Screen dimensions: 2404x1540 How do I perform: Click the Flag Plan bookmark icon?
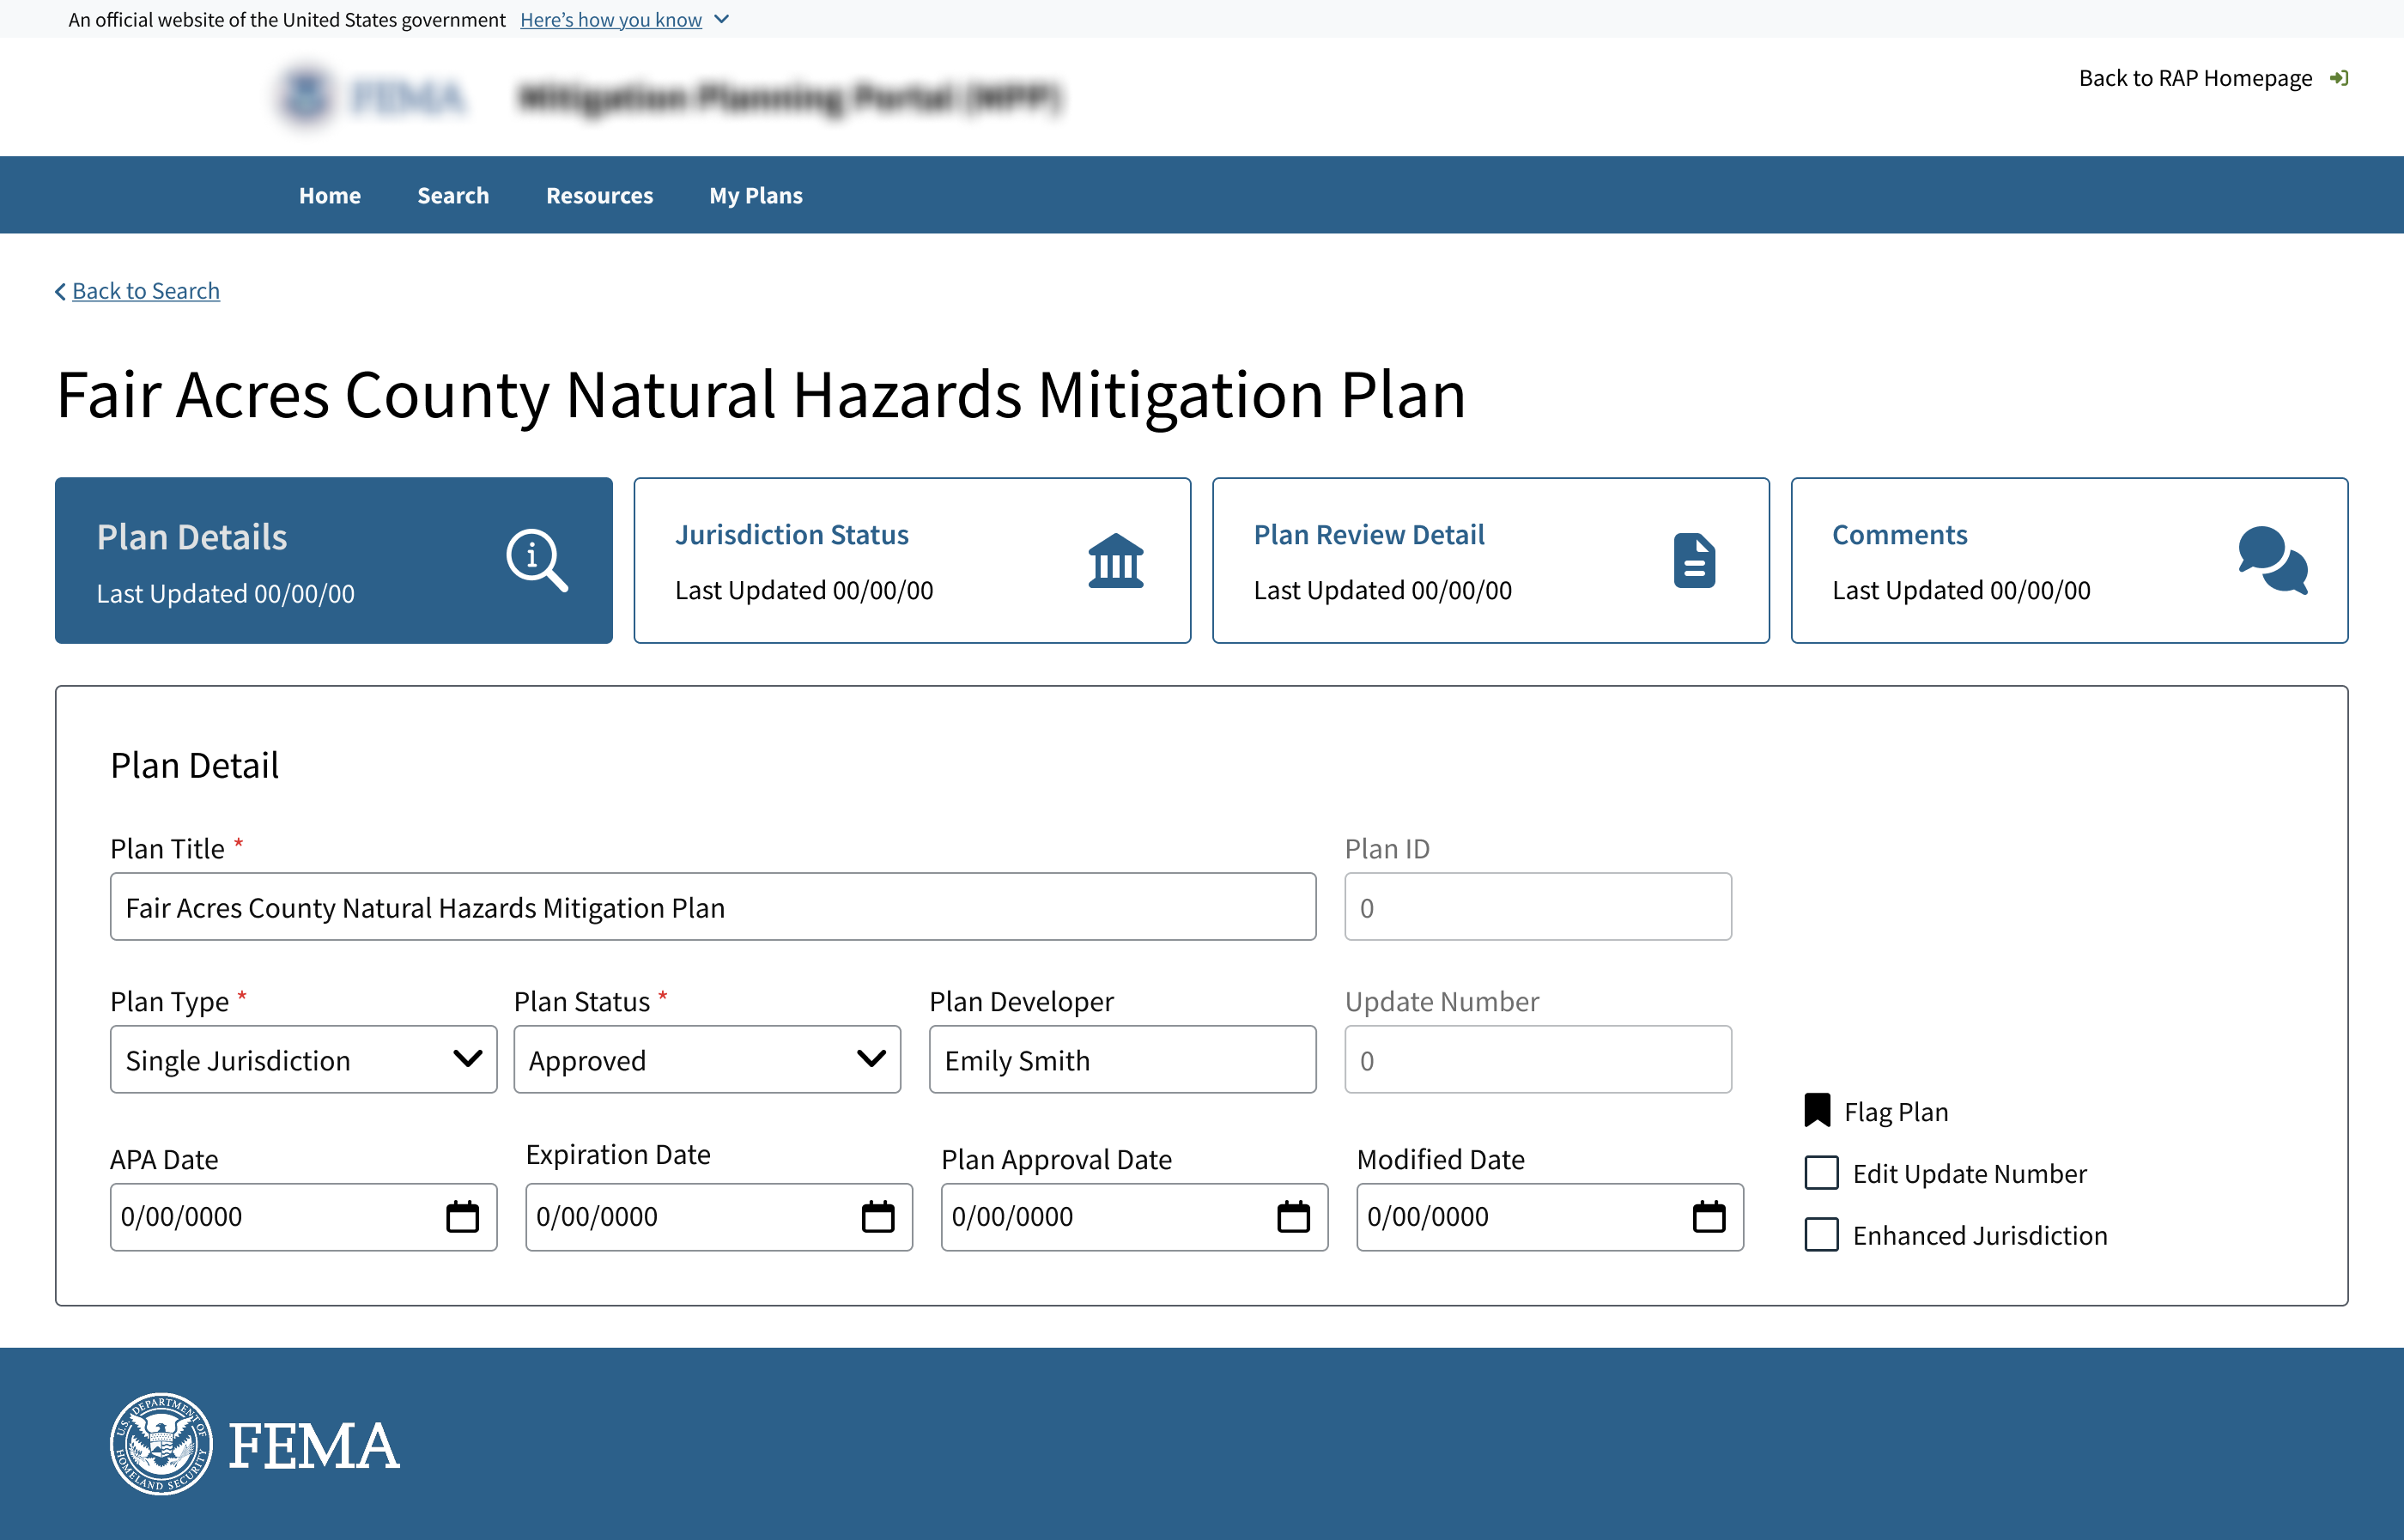pos(1817,1110)
